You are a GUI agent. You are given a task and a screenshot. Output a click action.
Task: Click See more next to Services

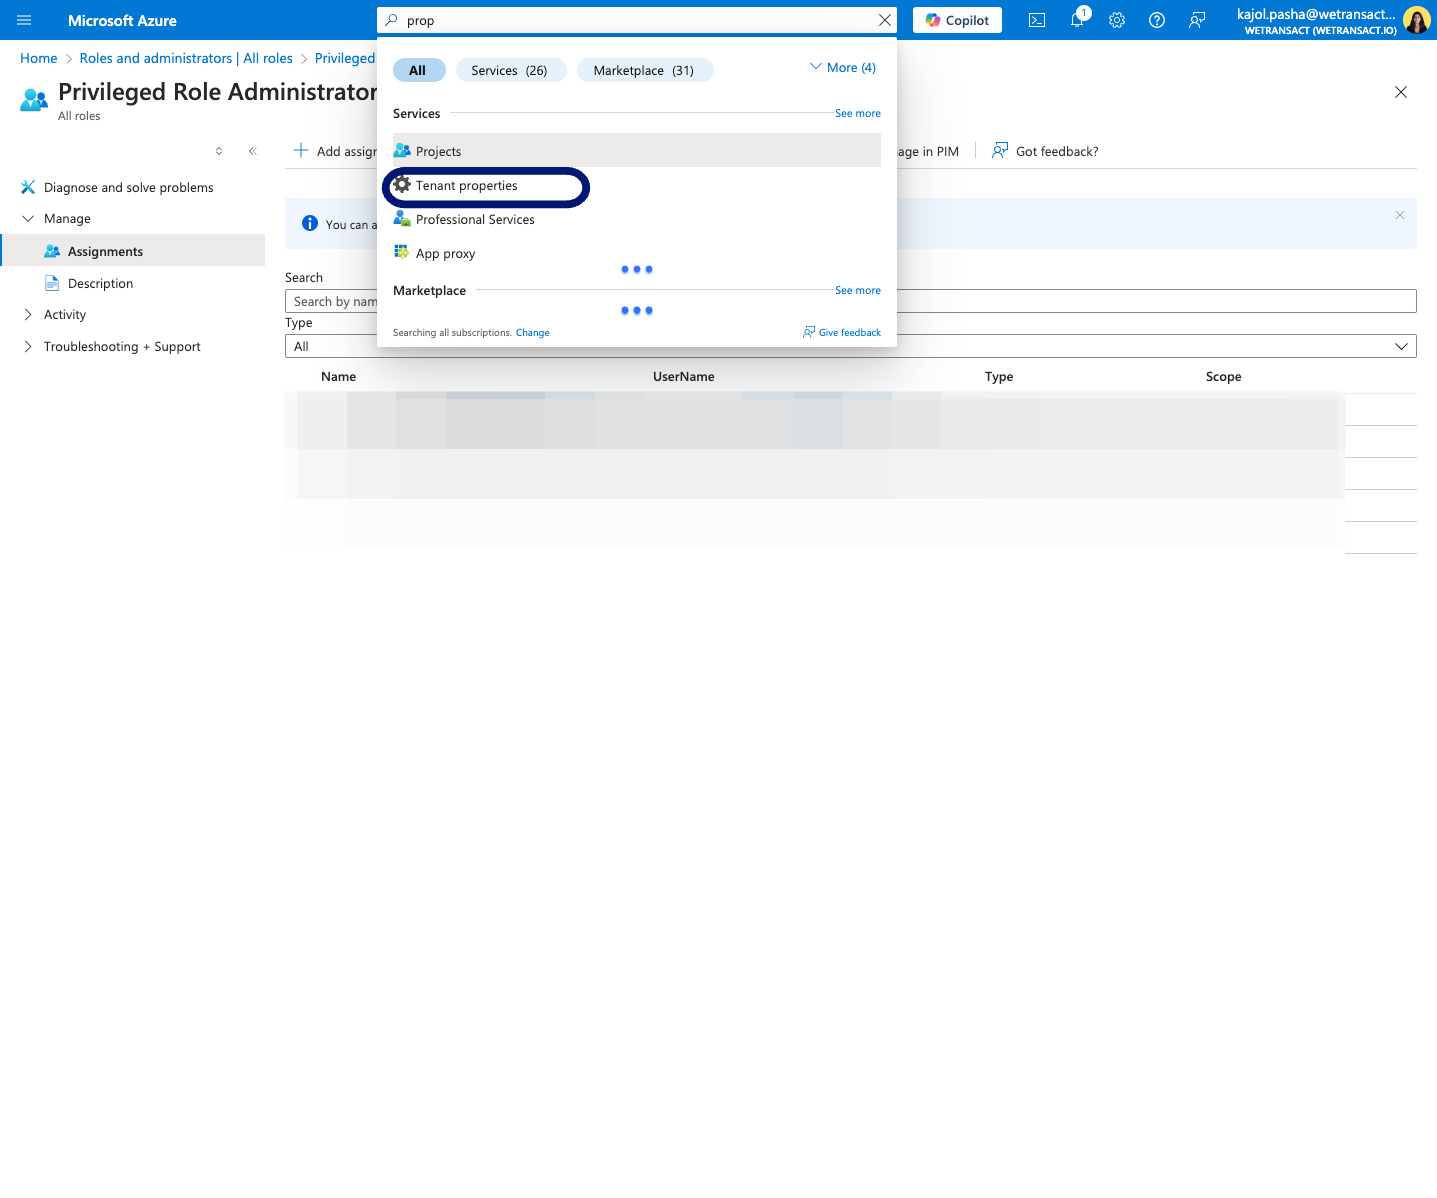pos(858,113)
